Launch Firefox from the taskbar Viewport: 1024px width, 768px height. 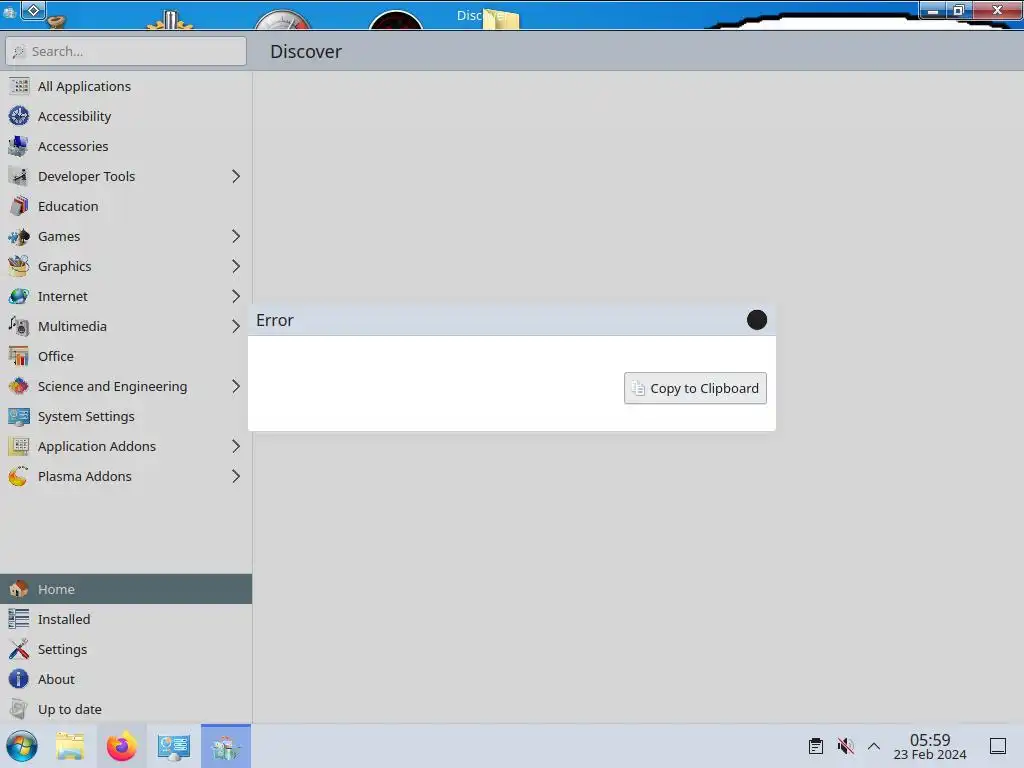(121, 746)
